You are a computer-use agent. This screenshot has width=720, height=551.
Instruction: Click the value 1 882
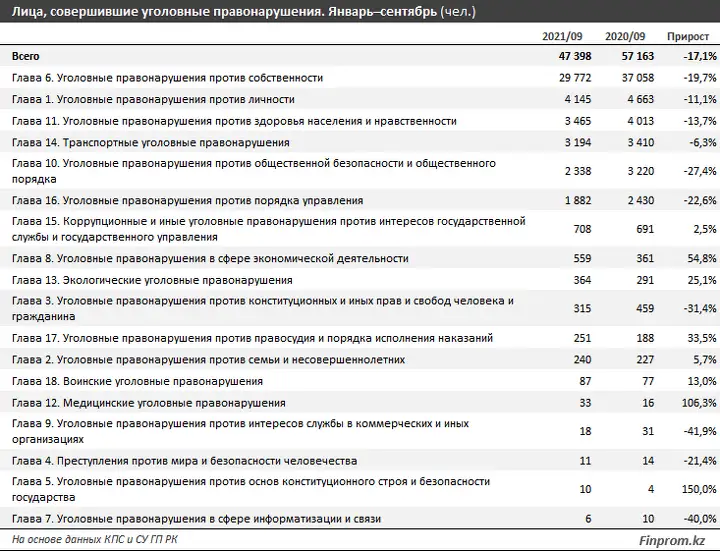coord(578,201)
